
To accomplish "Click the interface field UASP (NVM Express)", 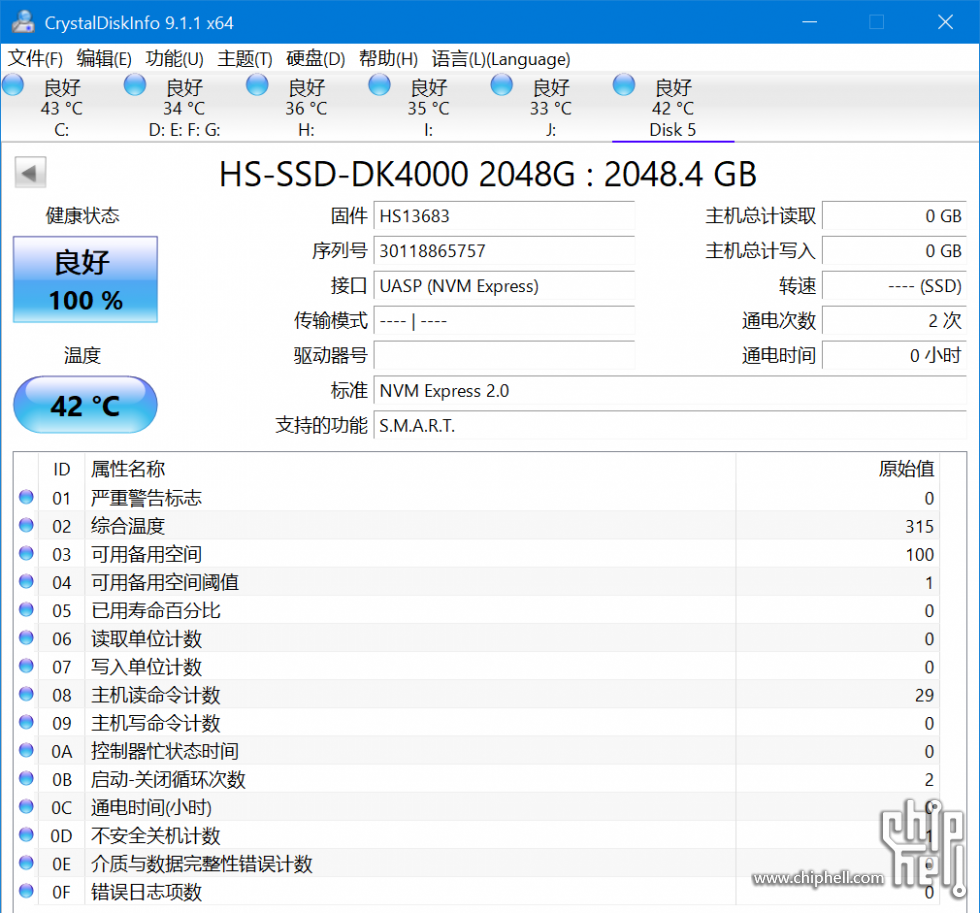I will 504,286.
